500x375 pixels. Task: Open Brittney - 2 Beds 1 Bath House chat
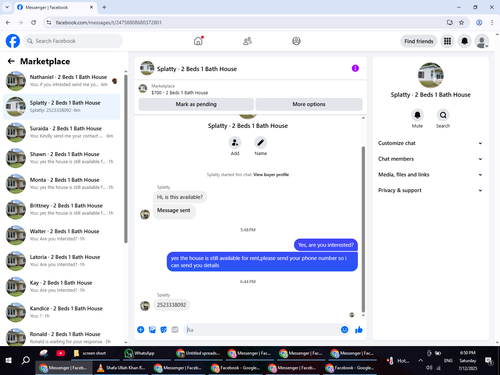coord(62,209)
